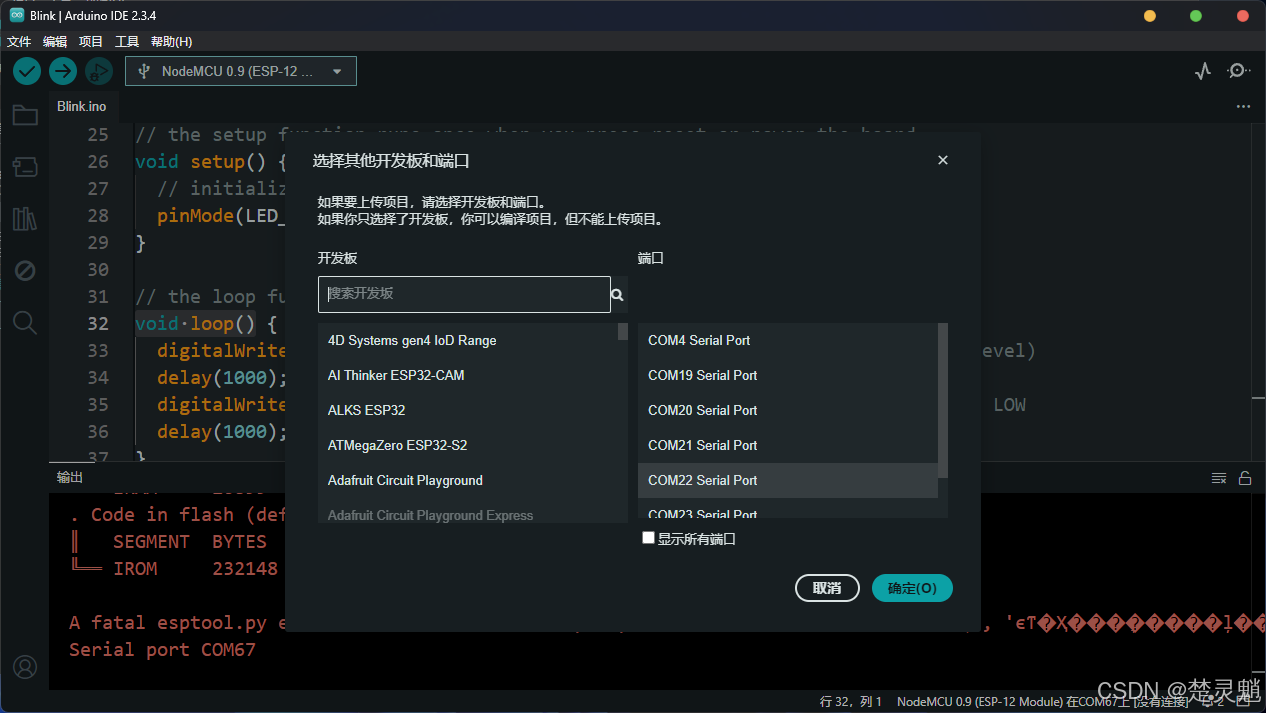The height and width of the screenshot is (713, 1266).
Task: Click the board list scrollbar thumb
Action: pos(623,332)
